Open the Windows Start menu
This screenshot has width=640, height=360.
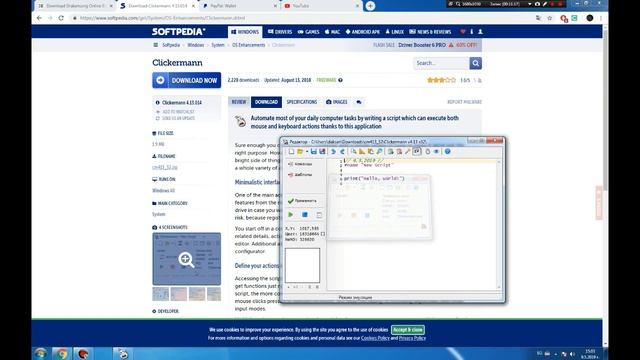(40, 353)
